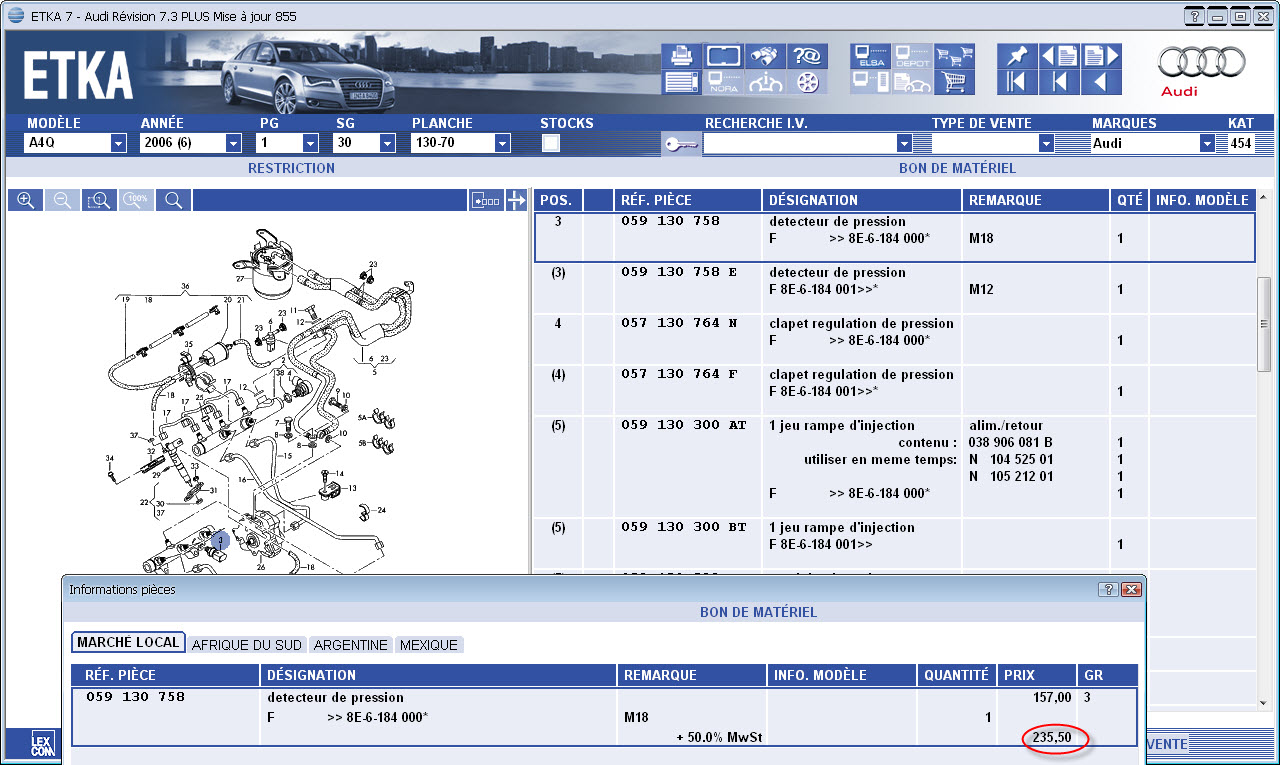Open the binoculars search tool
The image size is (1280, 765).
(764, 56)
